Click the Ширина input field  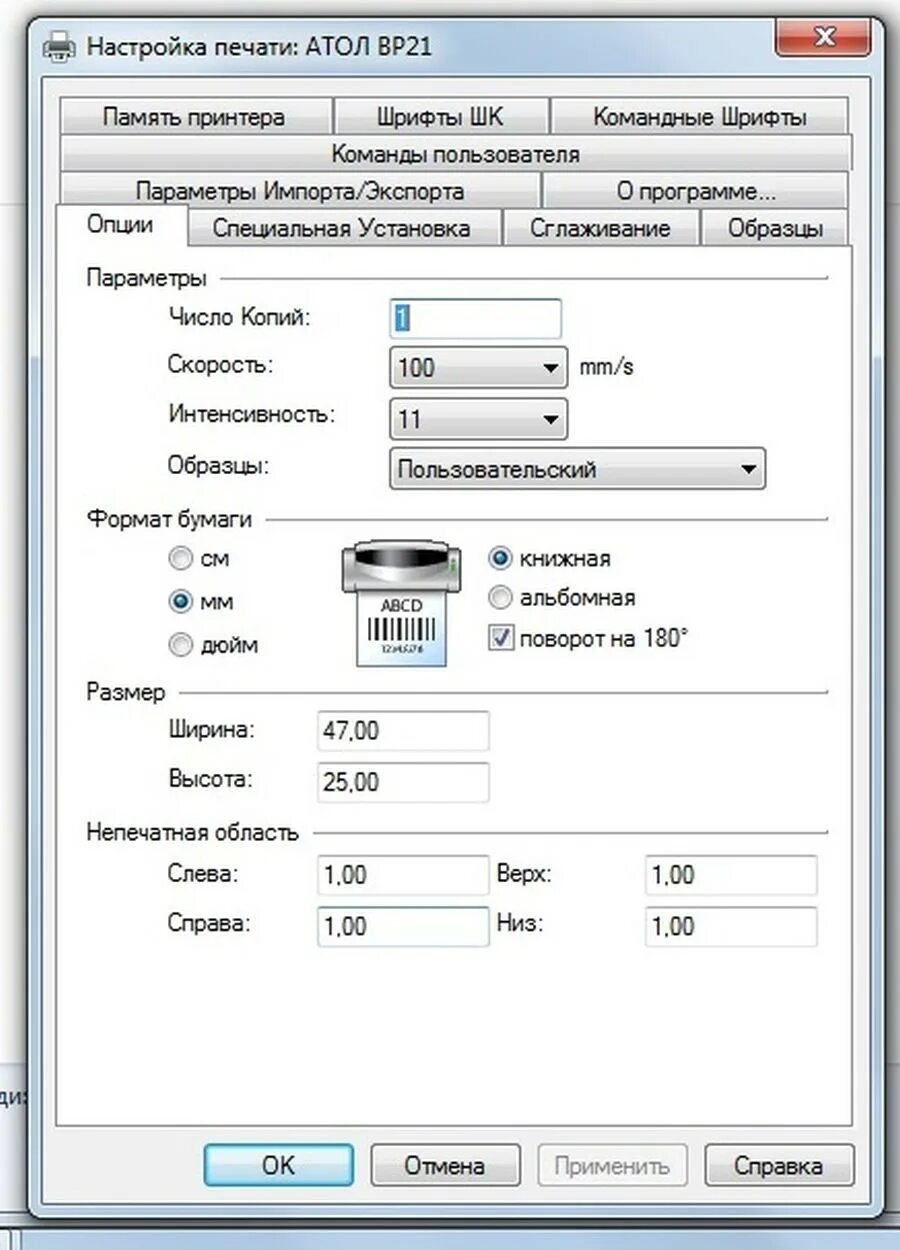[403, 731]
